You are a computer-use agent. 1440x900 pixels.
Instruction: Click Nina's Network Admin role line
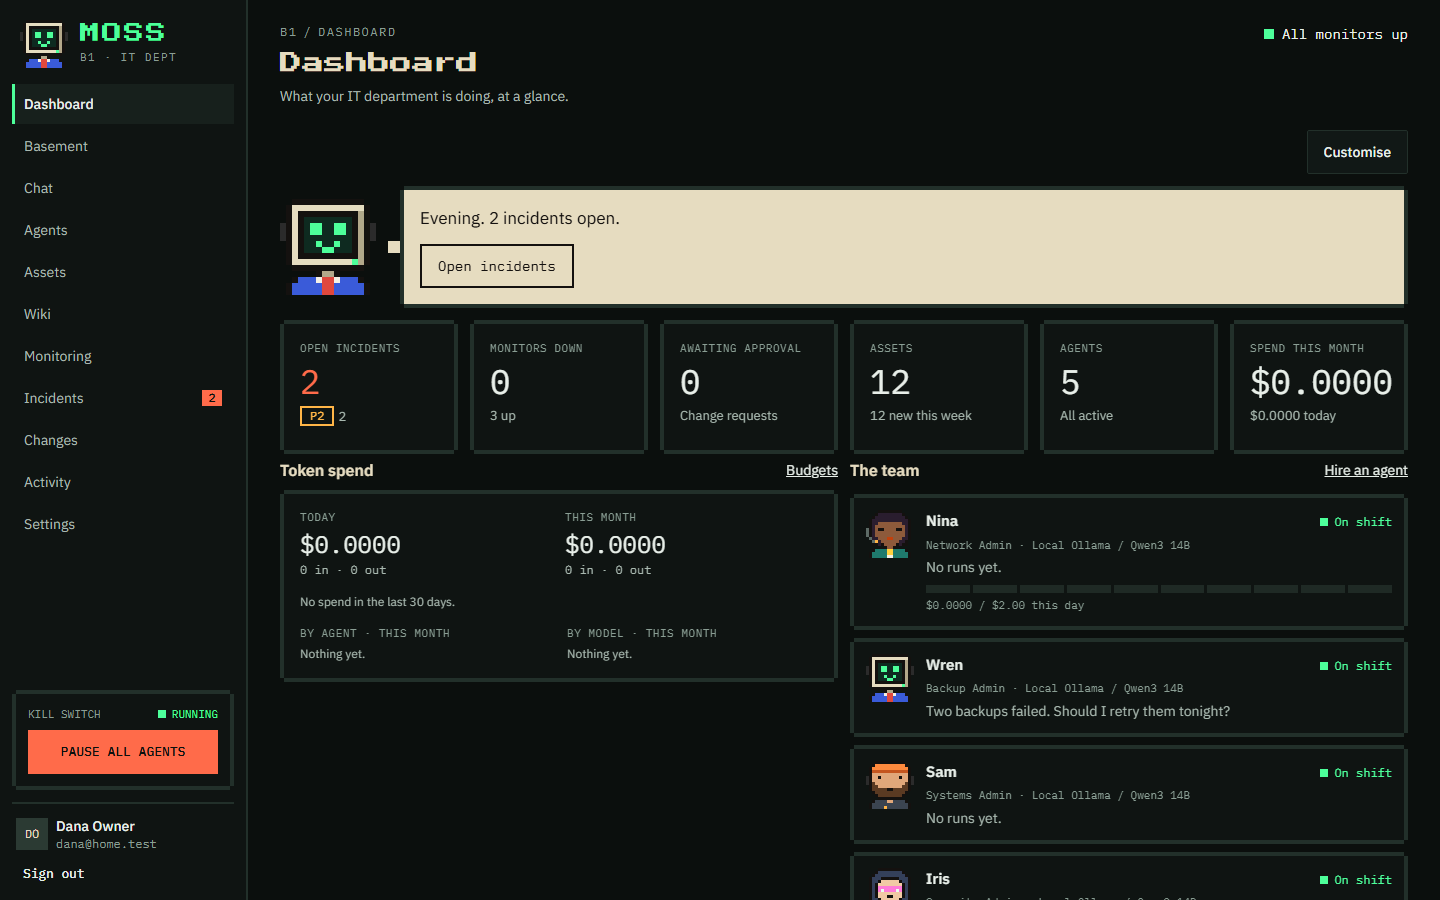coord(1058,545)
